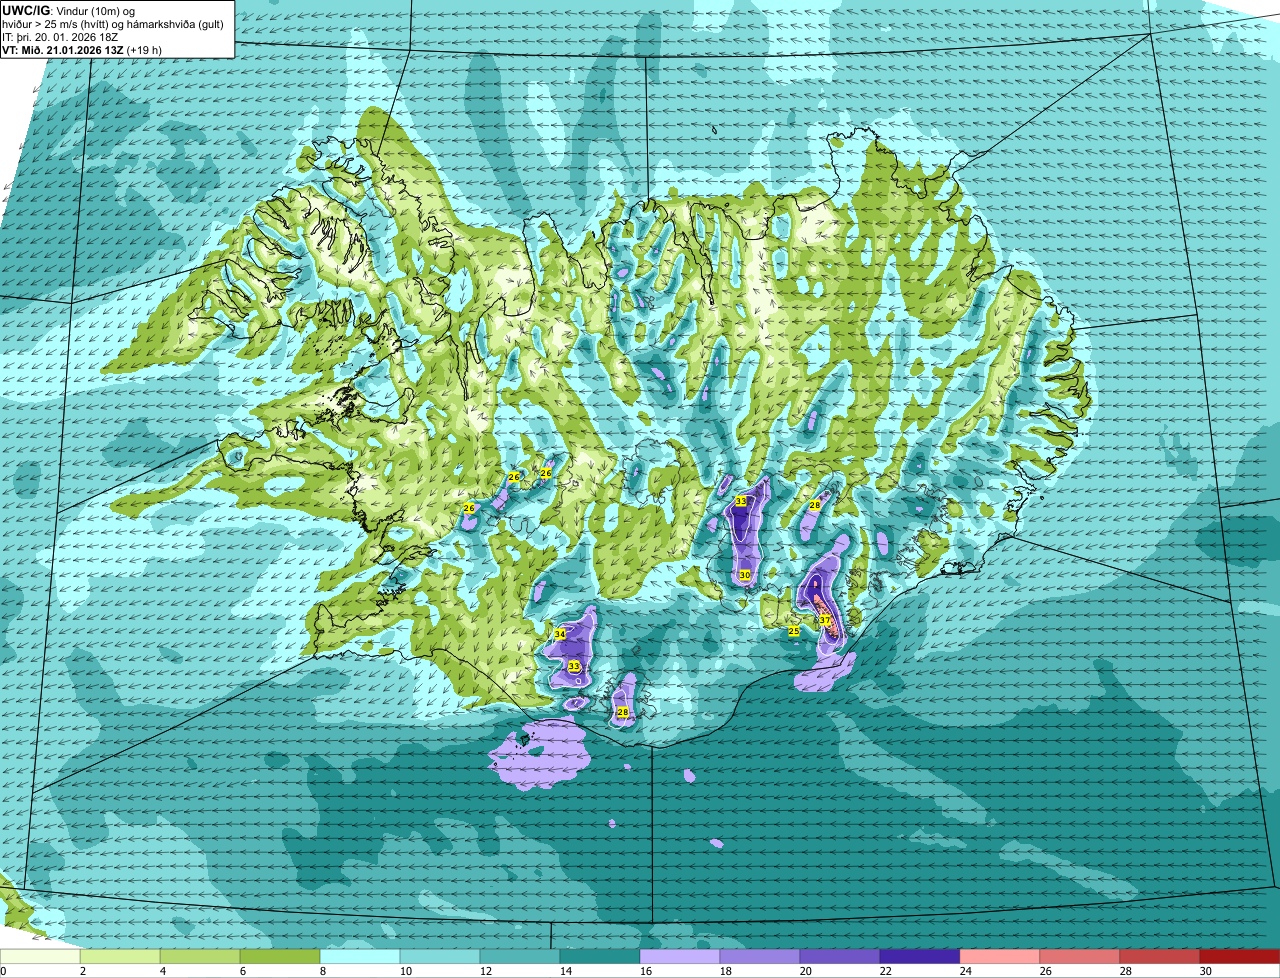Click the dark red swatch above 30 m/s
Screen dimensions: 1280x978
[x=1240, y=957]
